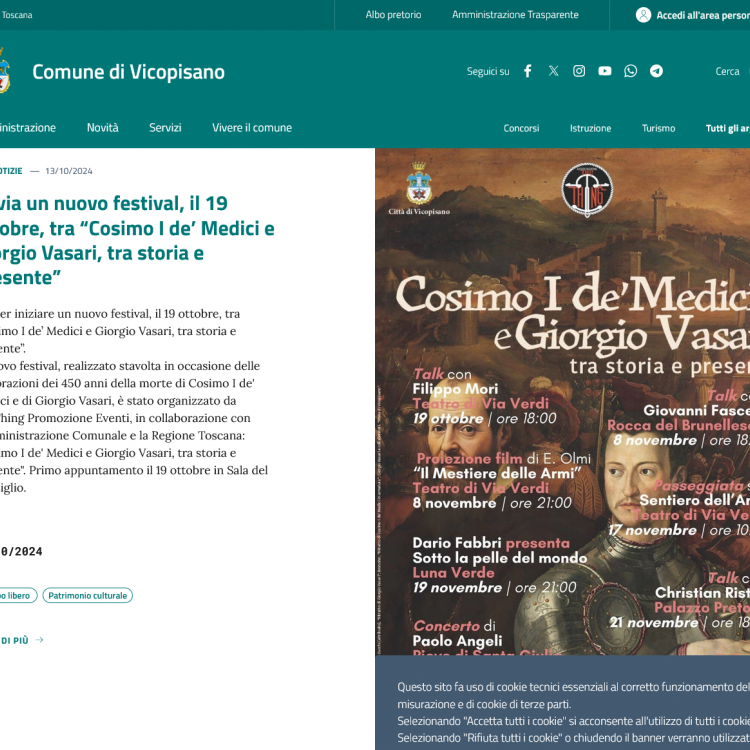Open the Servizi menu item
The height and width of the screenshot is (750, 750).
pos(165,128)
